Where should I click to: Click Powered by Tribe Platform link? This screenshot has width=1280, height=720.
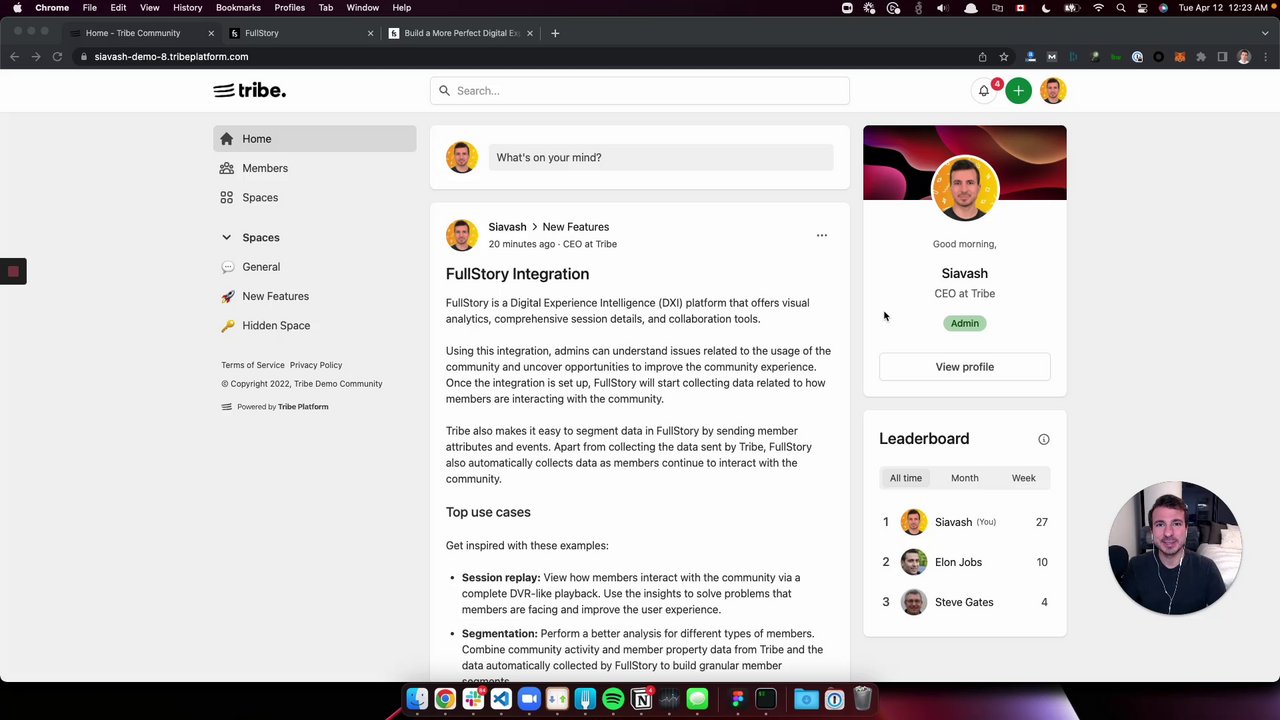(x=275, y=407)
